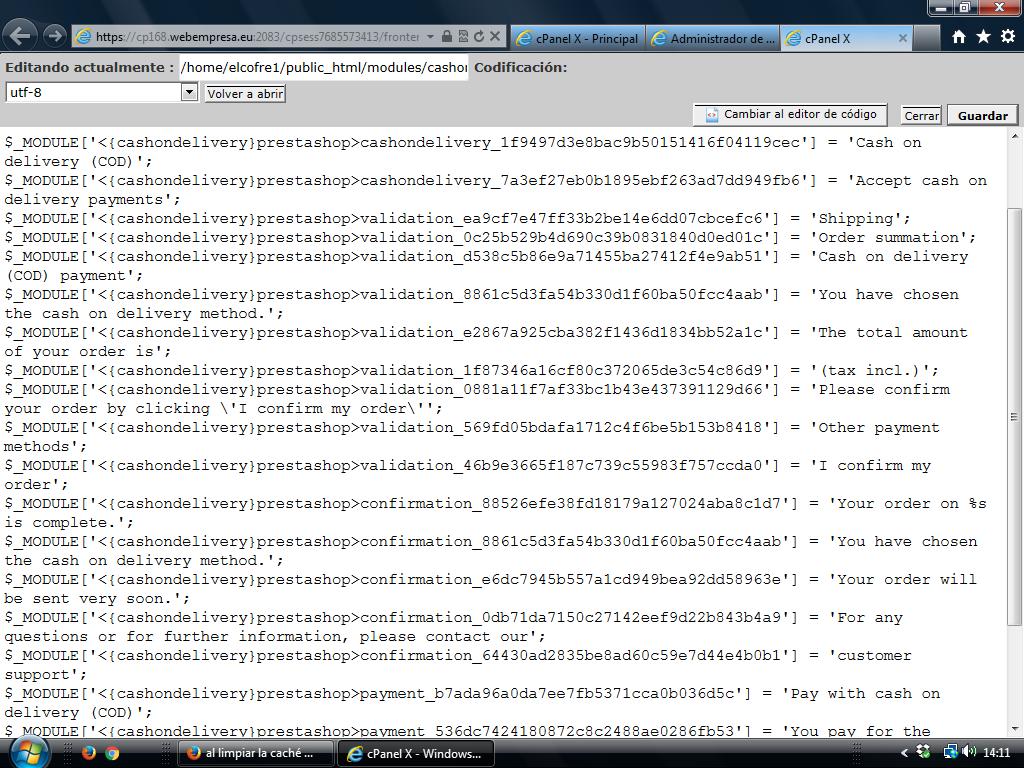Click the compatibility view icon in address bar

(x=463, y=37)
